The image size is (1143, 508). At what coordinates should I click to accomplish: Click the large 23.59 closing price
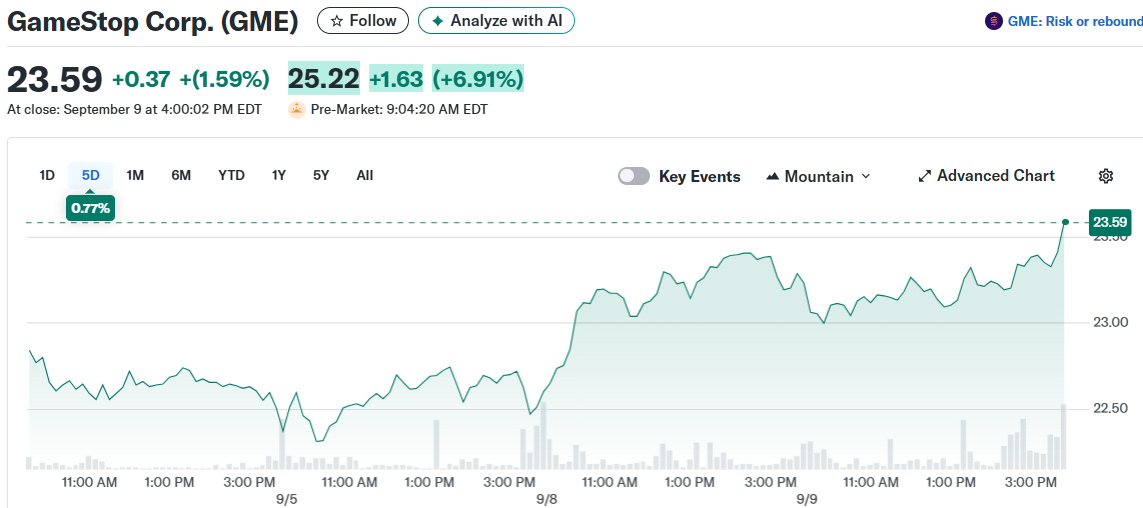pyautogui.click(x=55, y=79)
